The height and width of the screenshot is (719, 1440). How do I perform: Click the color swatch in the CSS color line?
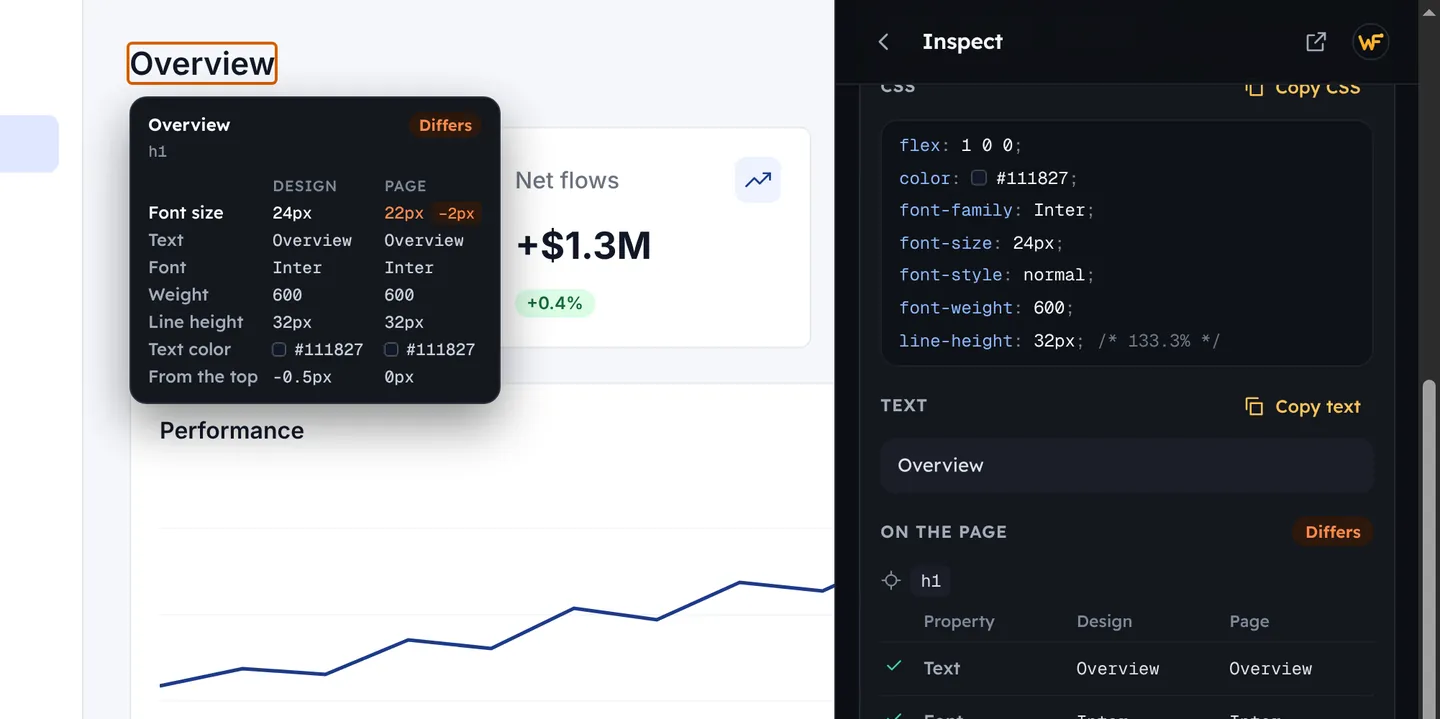coord(979,178)
